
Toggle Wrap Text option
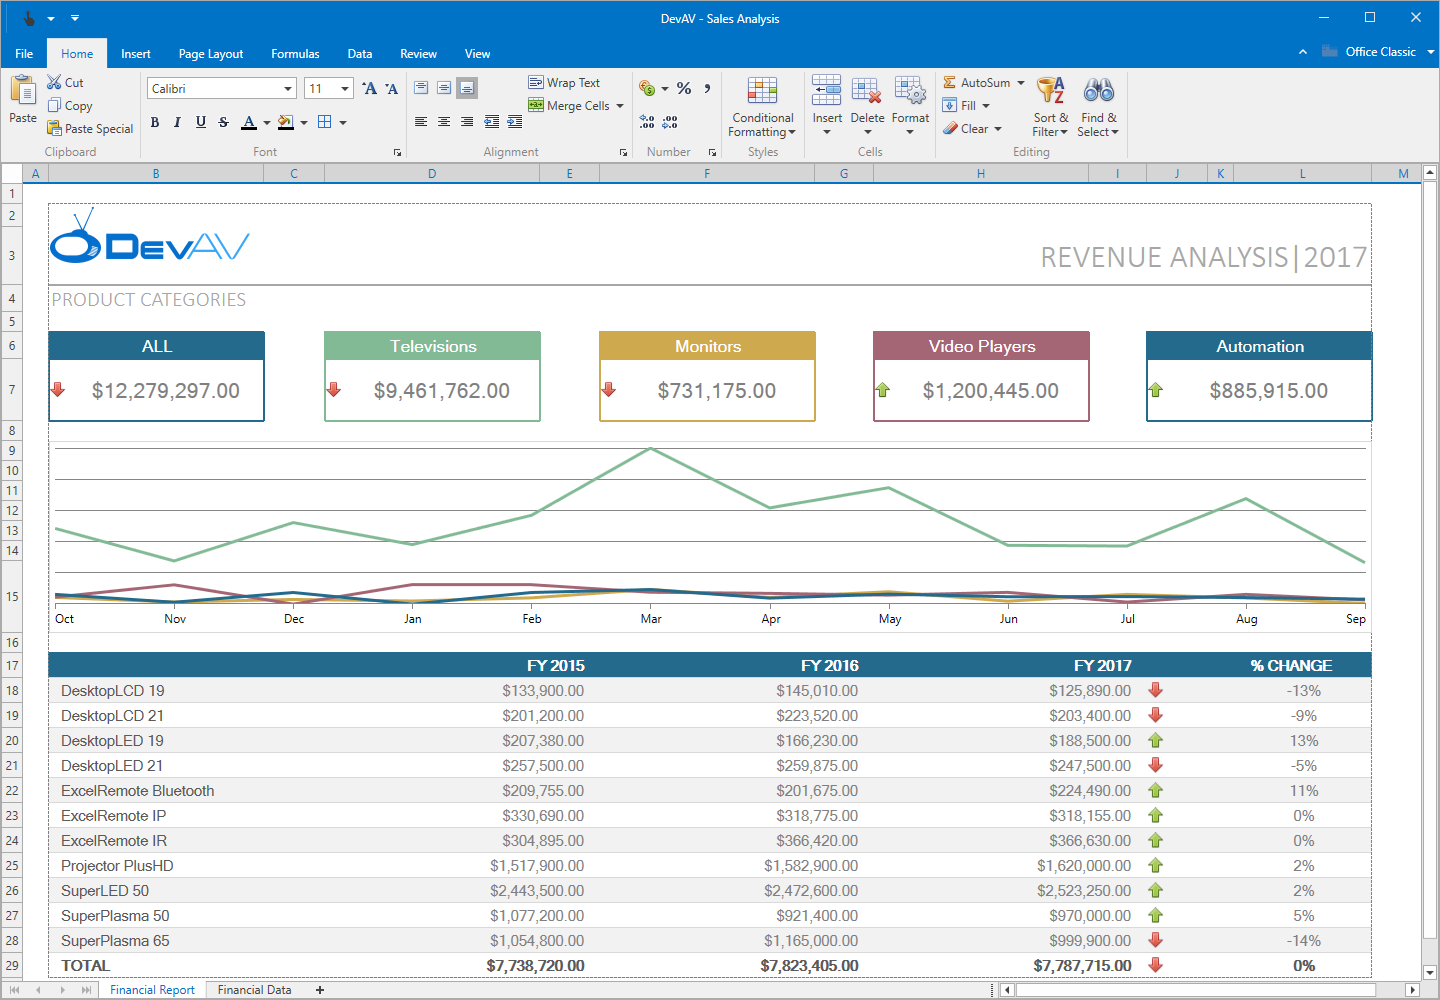click(564, 82)
